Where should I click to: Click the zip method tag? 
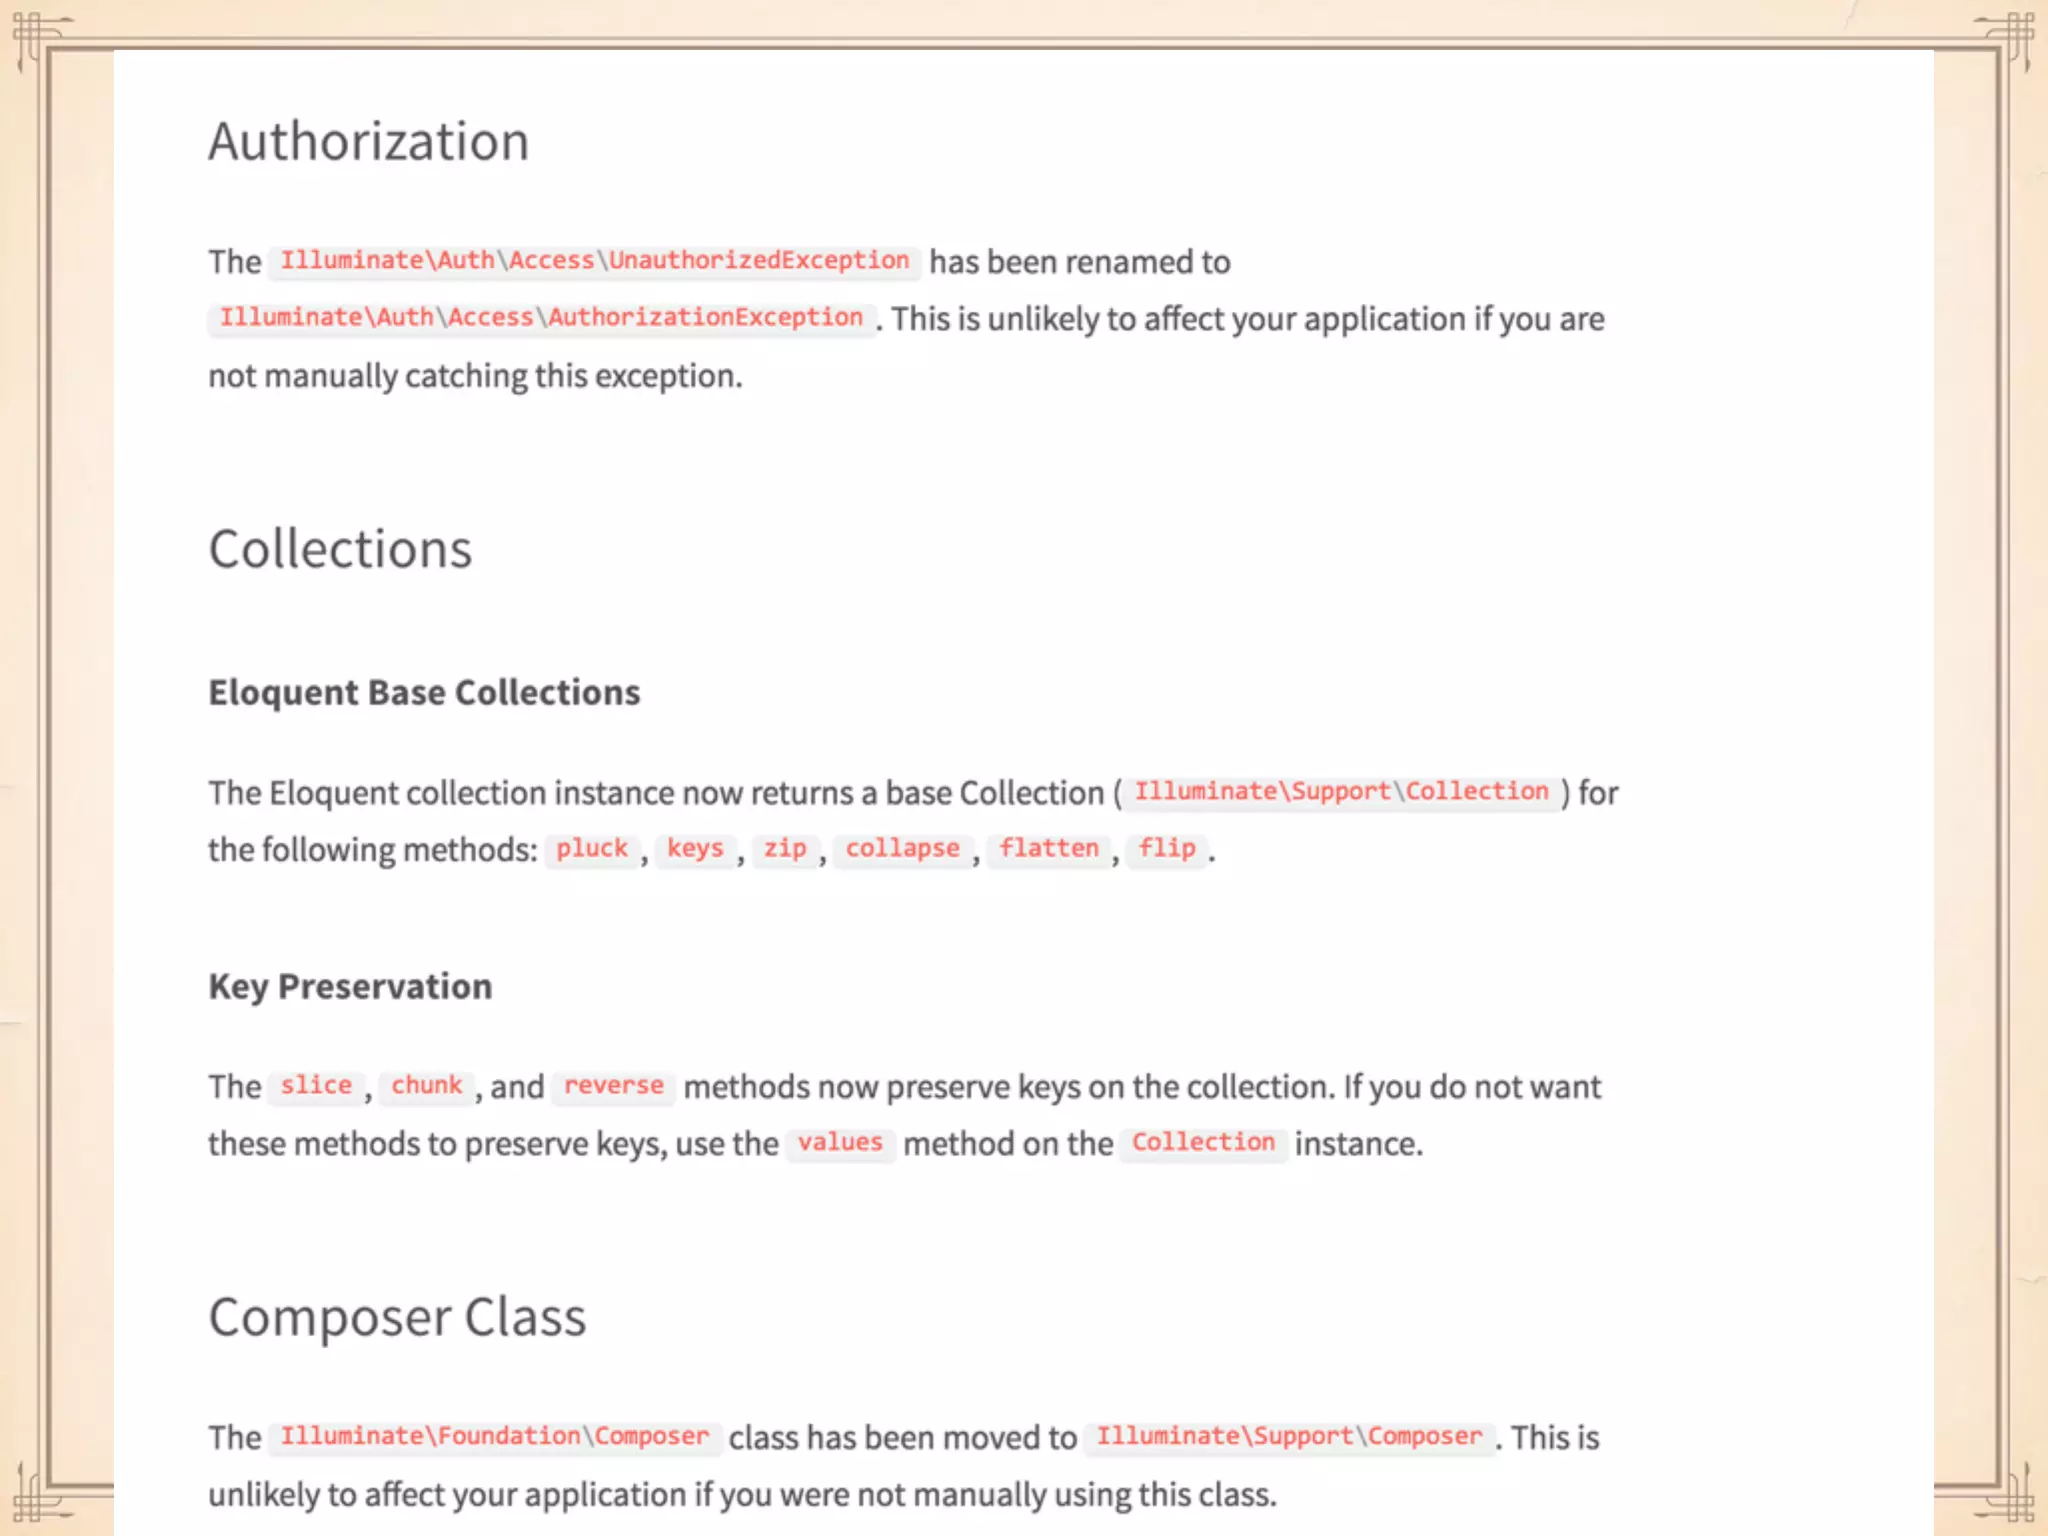point(785,849)
